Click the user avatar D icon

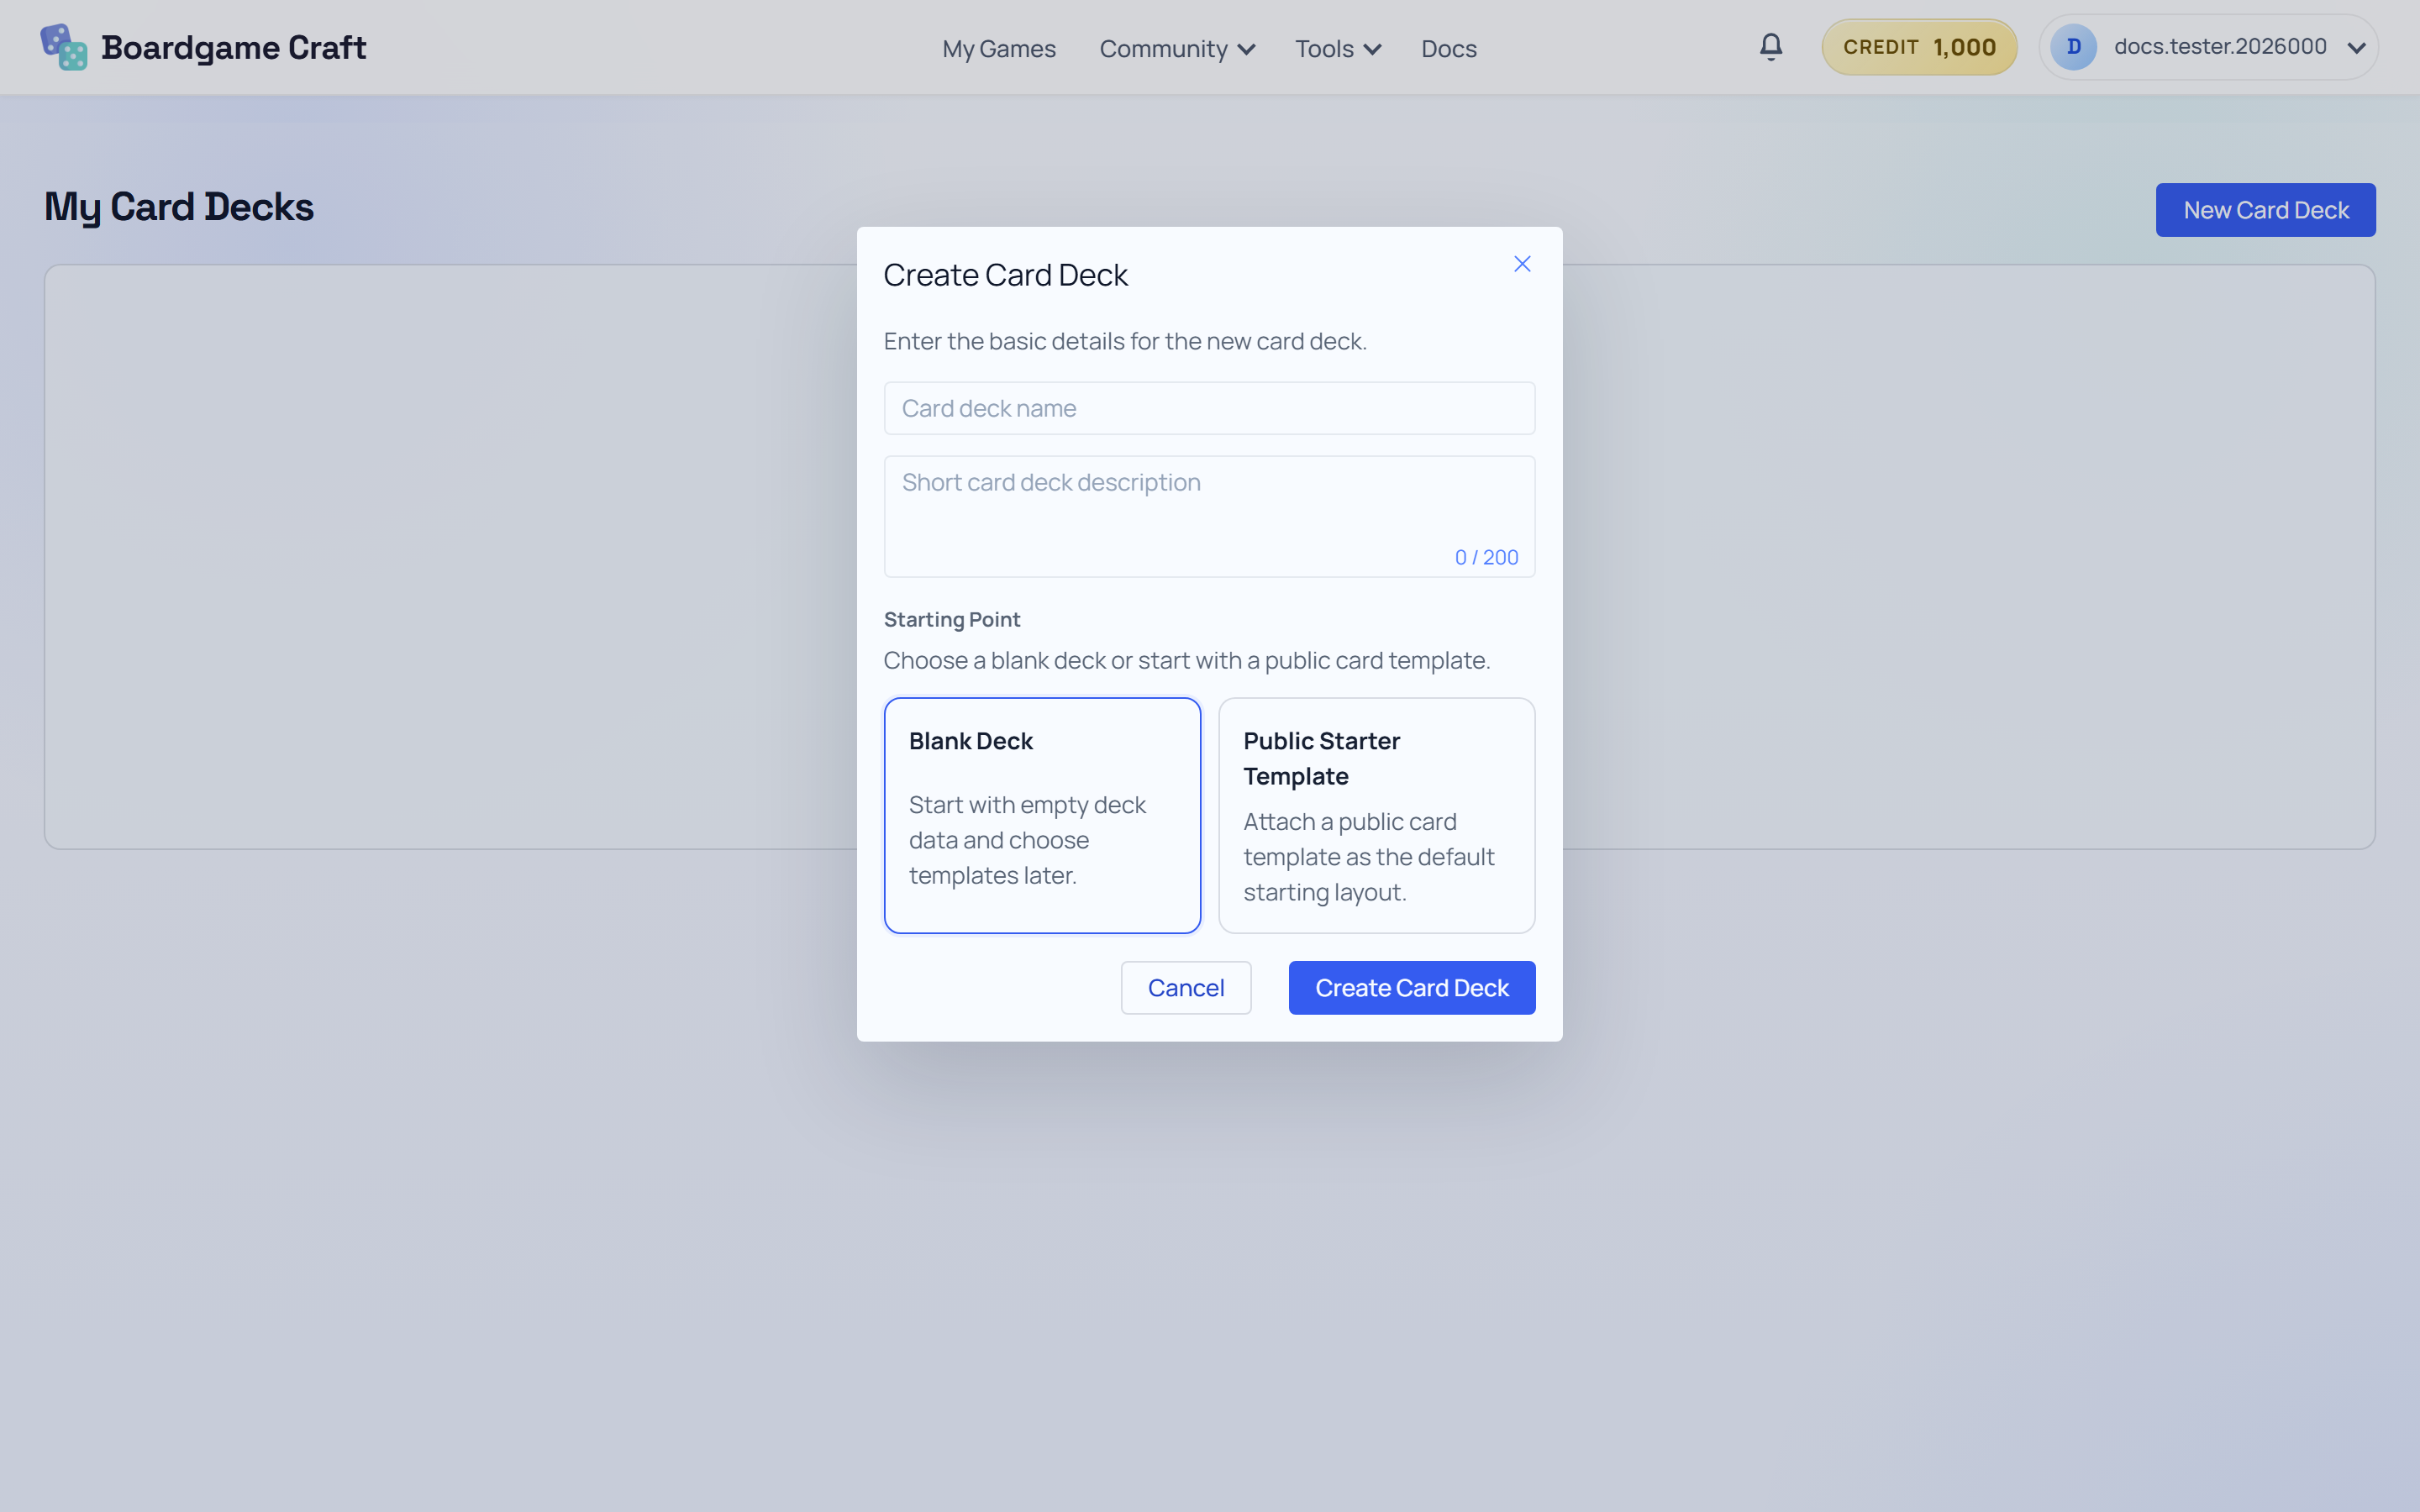click(2074, 47)
